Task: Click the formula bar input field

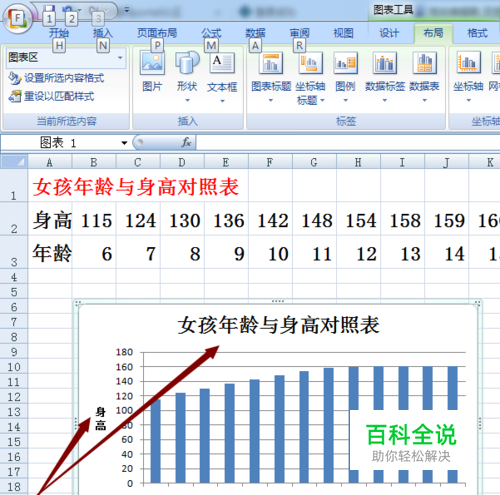Action: [x=348, y=143]
